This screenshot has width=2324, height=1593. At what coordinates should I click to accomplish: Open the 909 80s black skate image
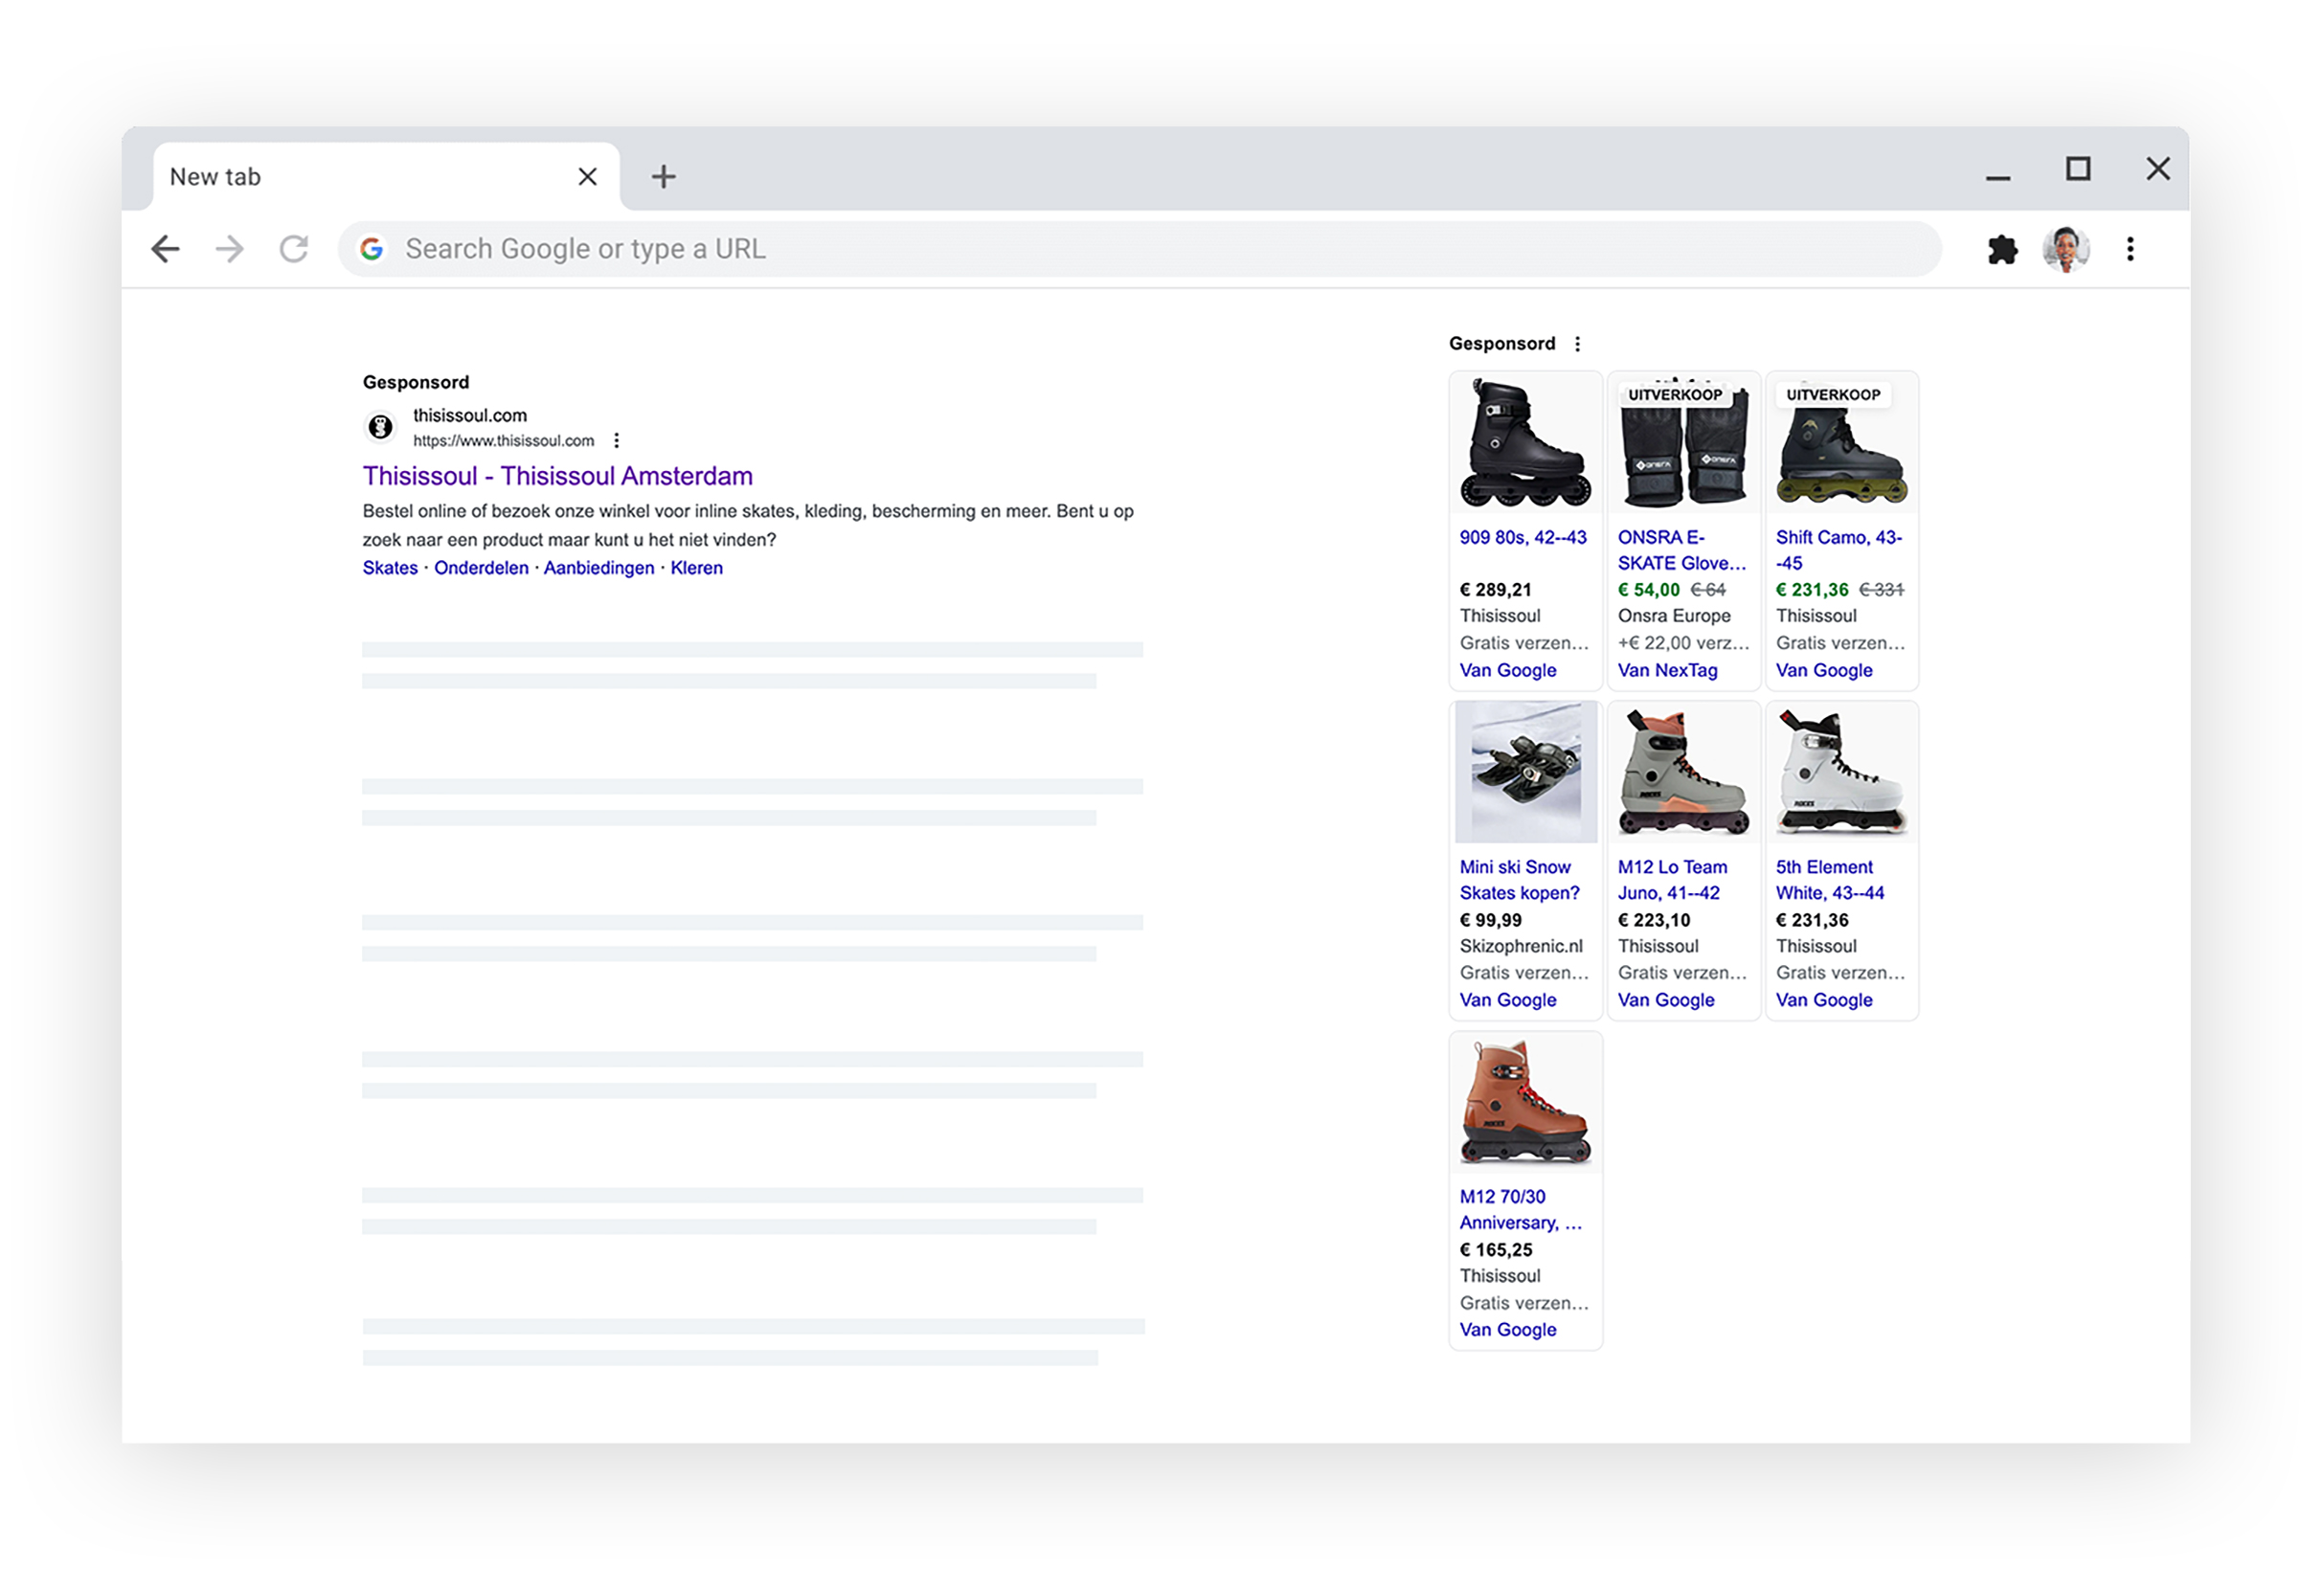click(1525, 443)
